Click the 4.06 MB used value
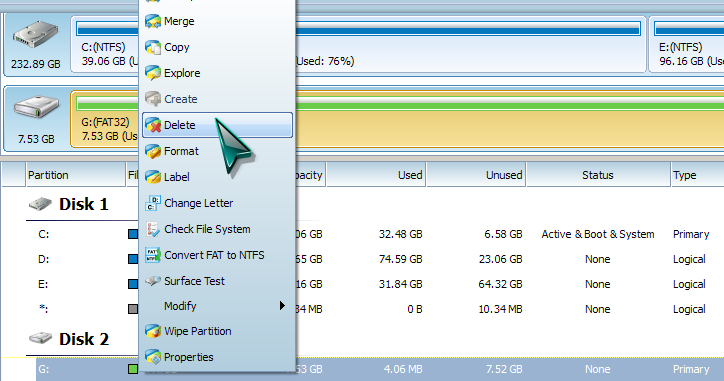This screenshot has width=724, height=381. [x=403, y=369]
